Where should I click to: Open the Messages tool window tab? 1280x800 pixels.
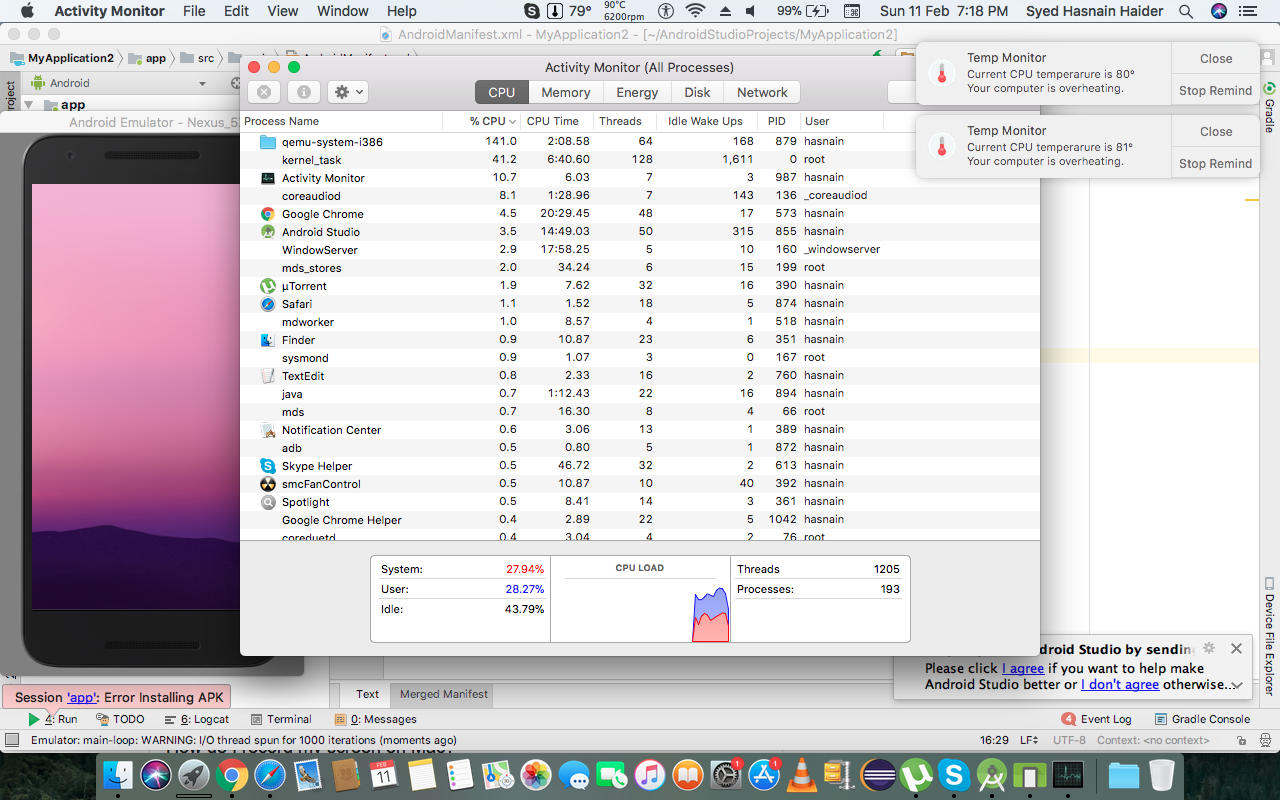click(376, 719)
